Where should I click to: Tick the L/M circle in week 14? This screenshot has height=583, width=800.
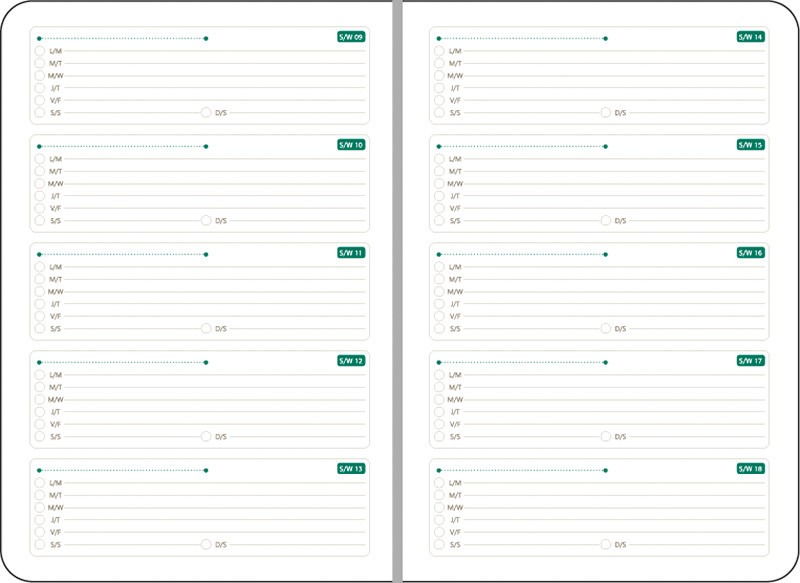439,51
